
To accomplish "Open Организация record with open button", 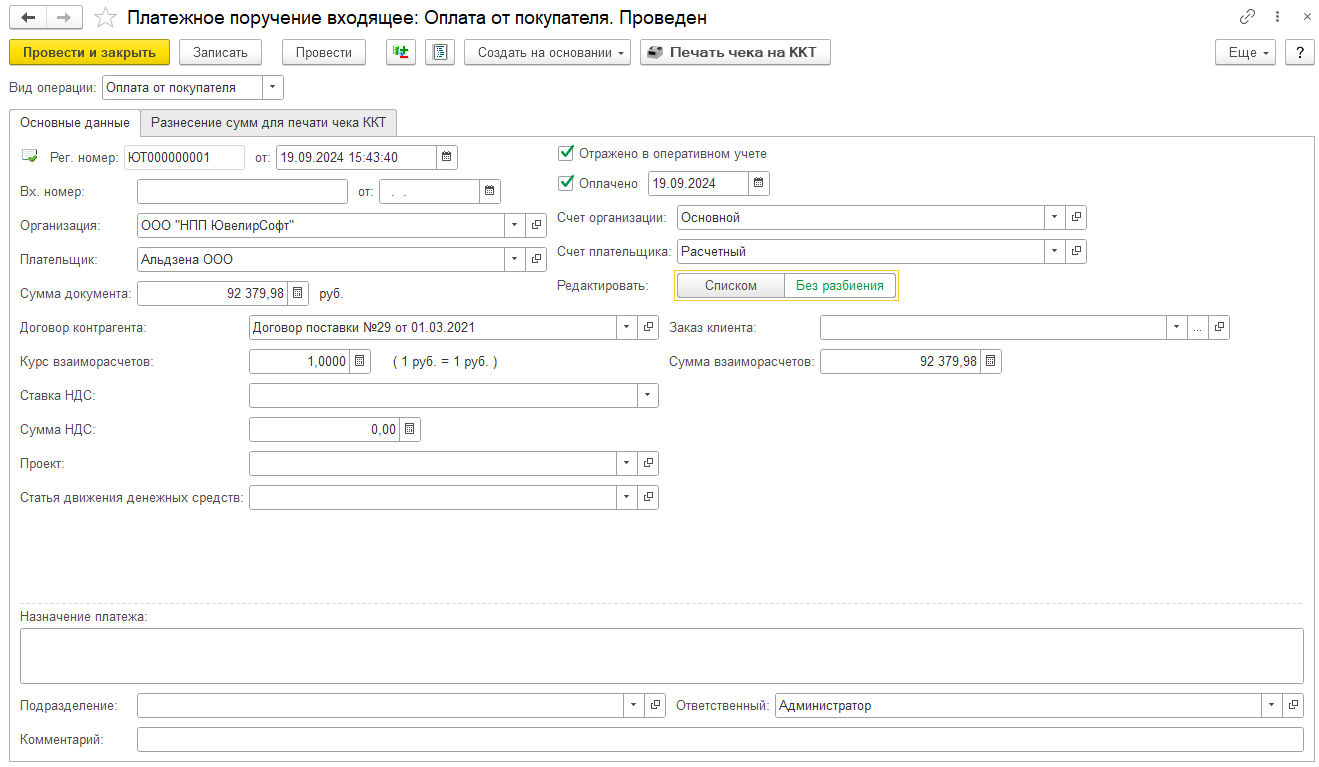I will coord(536,225).
